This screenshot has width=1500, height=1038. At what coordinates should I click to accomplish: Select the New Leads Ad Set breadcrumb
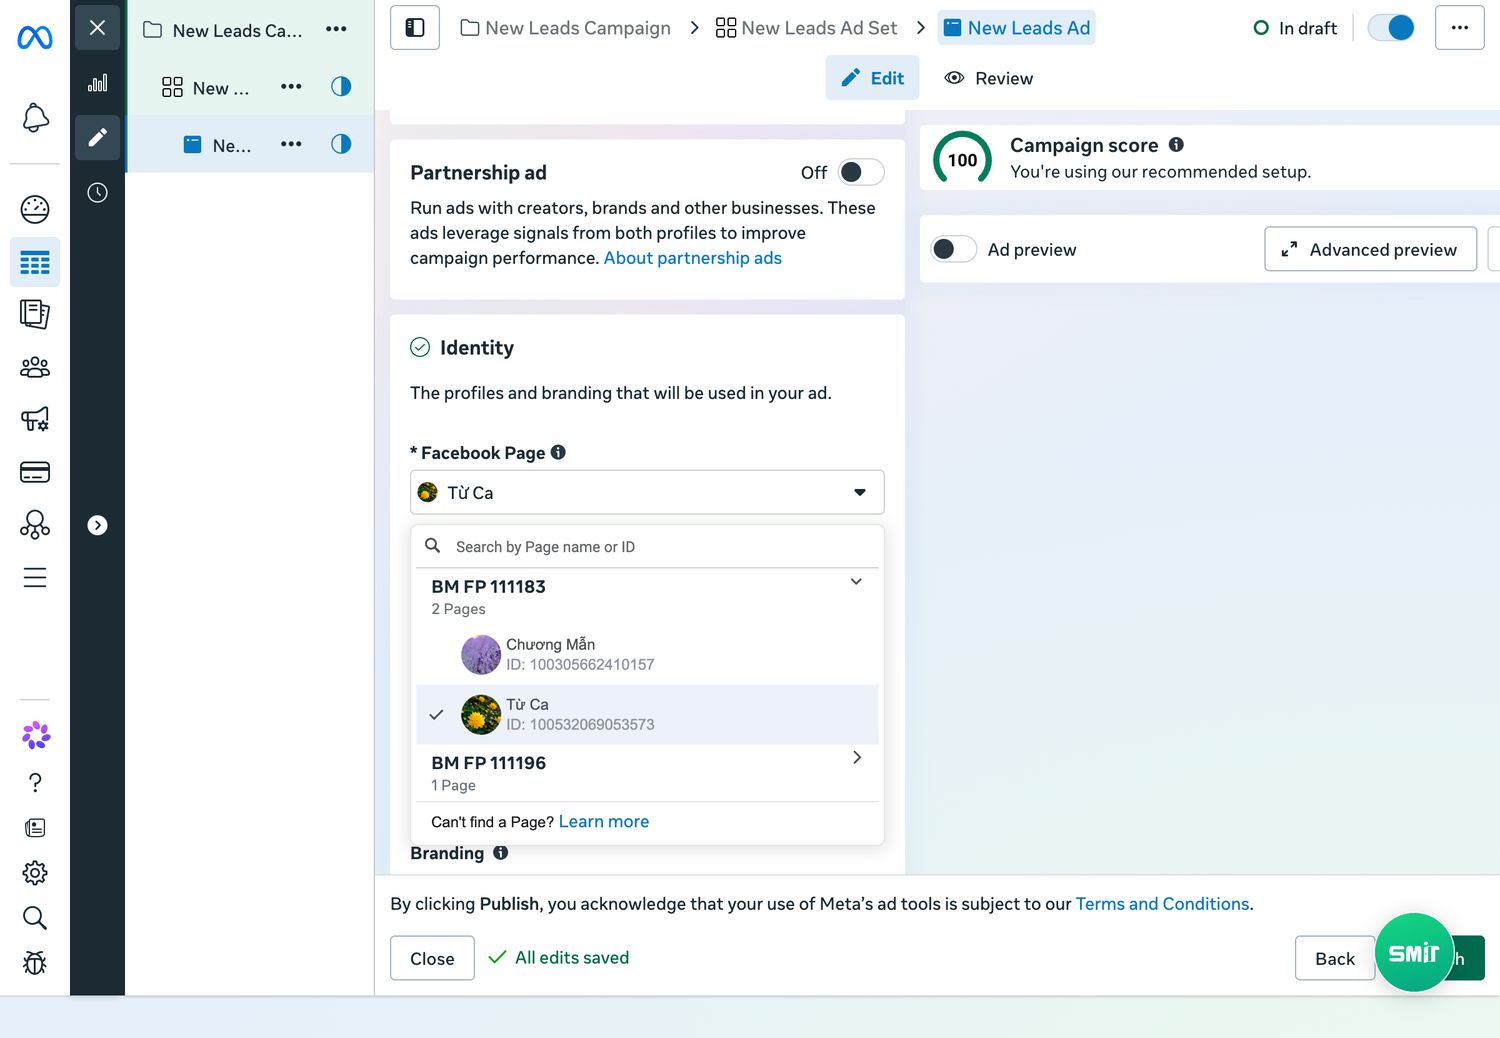coord(806,28)
